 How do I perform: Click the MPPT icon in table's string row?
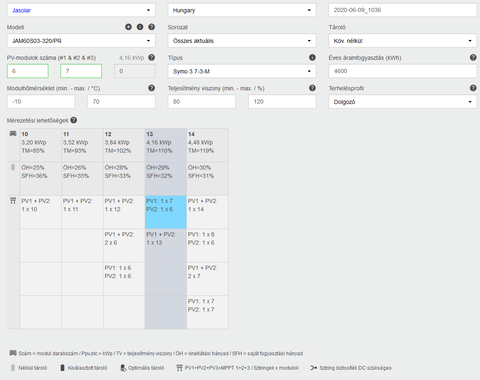coord(13,200)
